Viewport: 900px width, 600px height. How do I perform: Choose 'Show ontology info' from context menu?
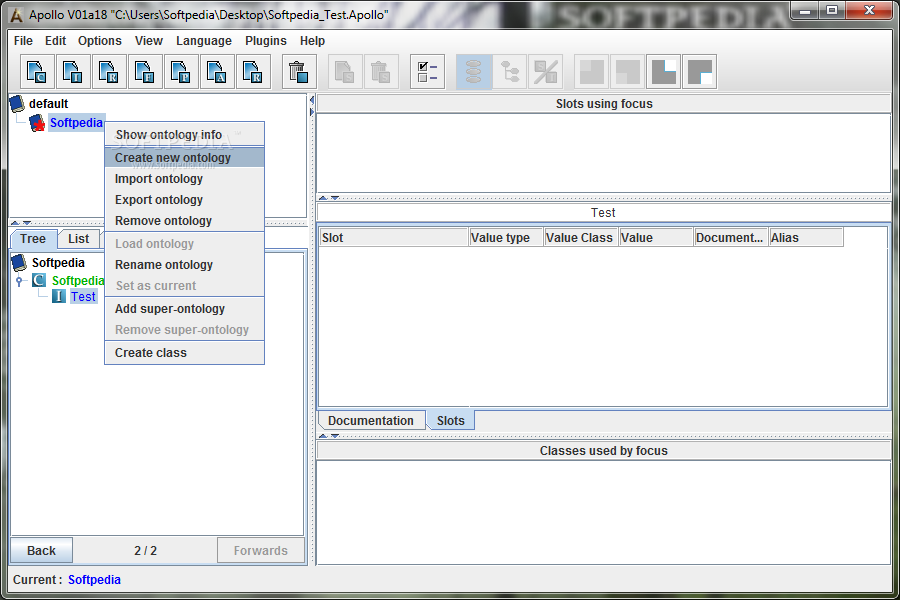(x=184, y=135)
